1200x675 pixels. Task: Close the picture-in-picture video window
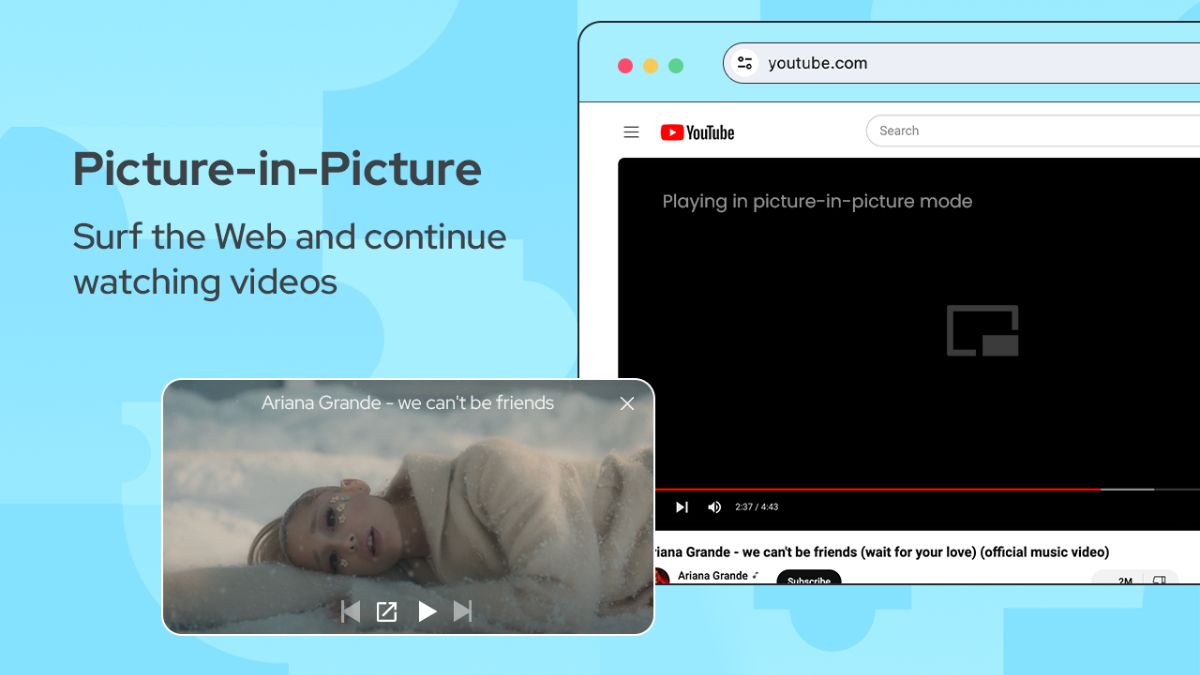point(627,404)
